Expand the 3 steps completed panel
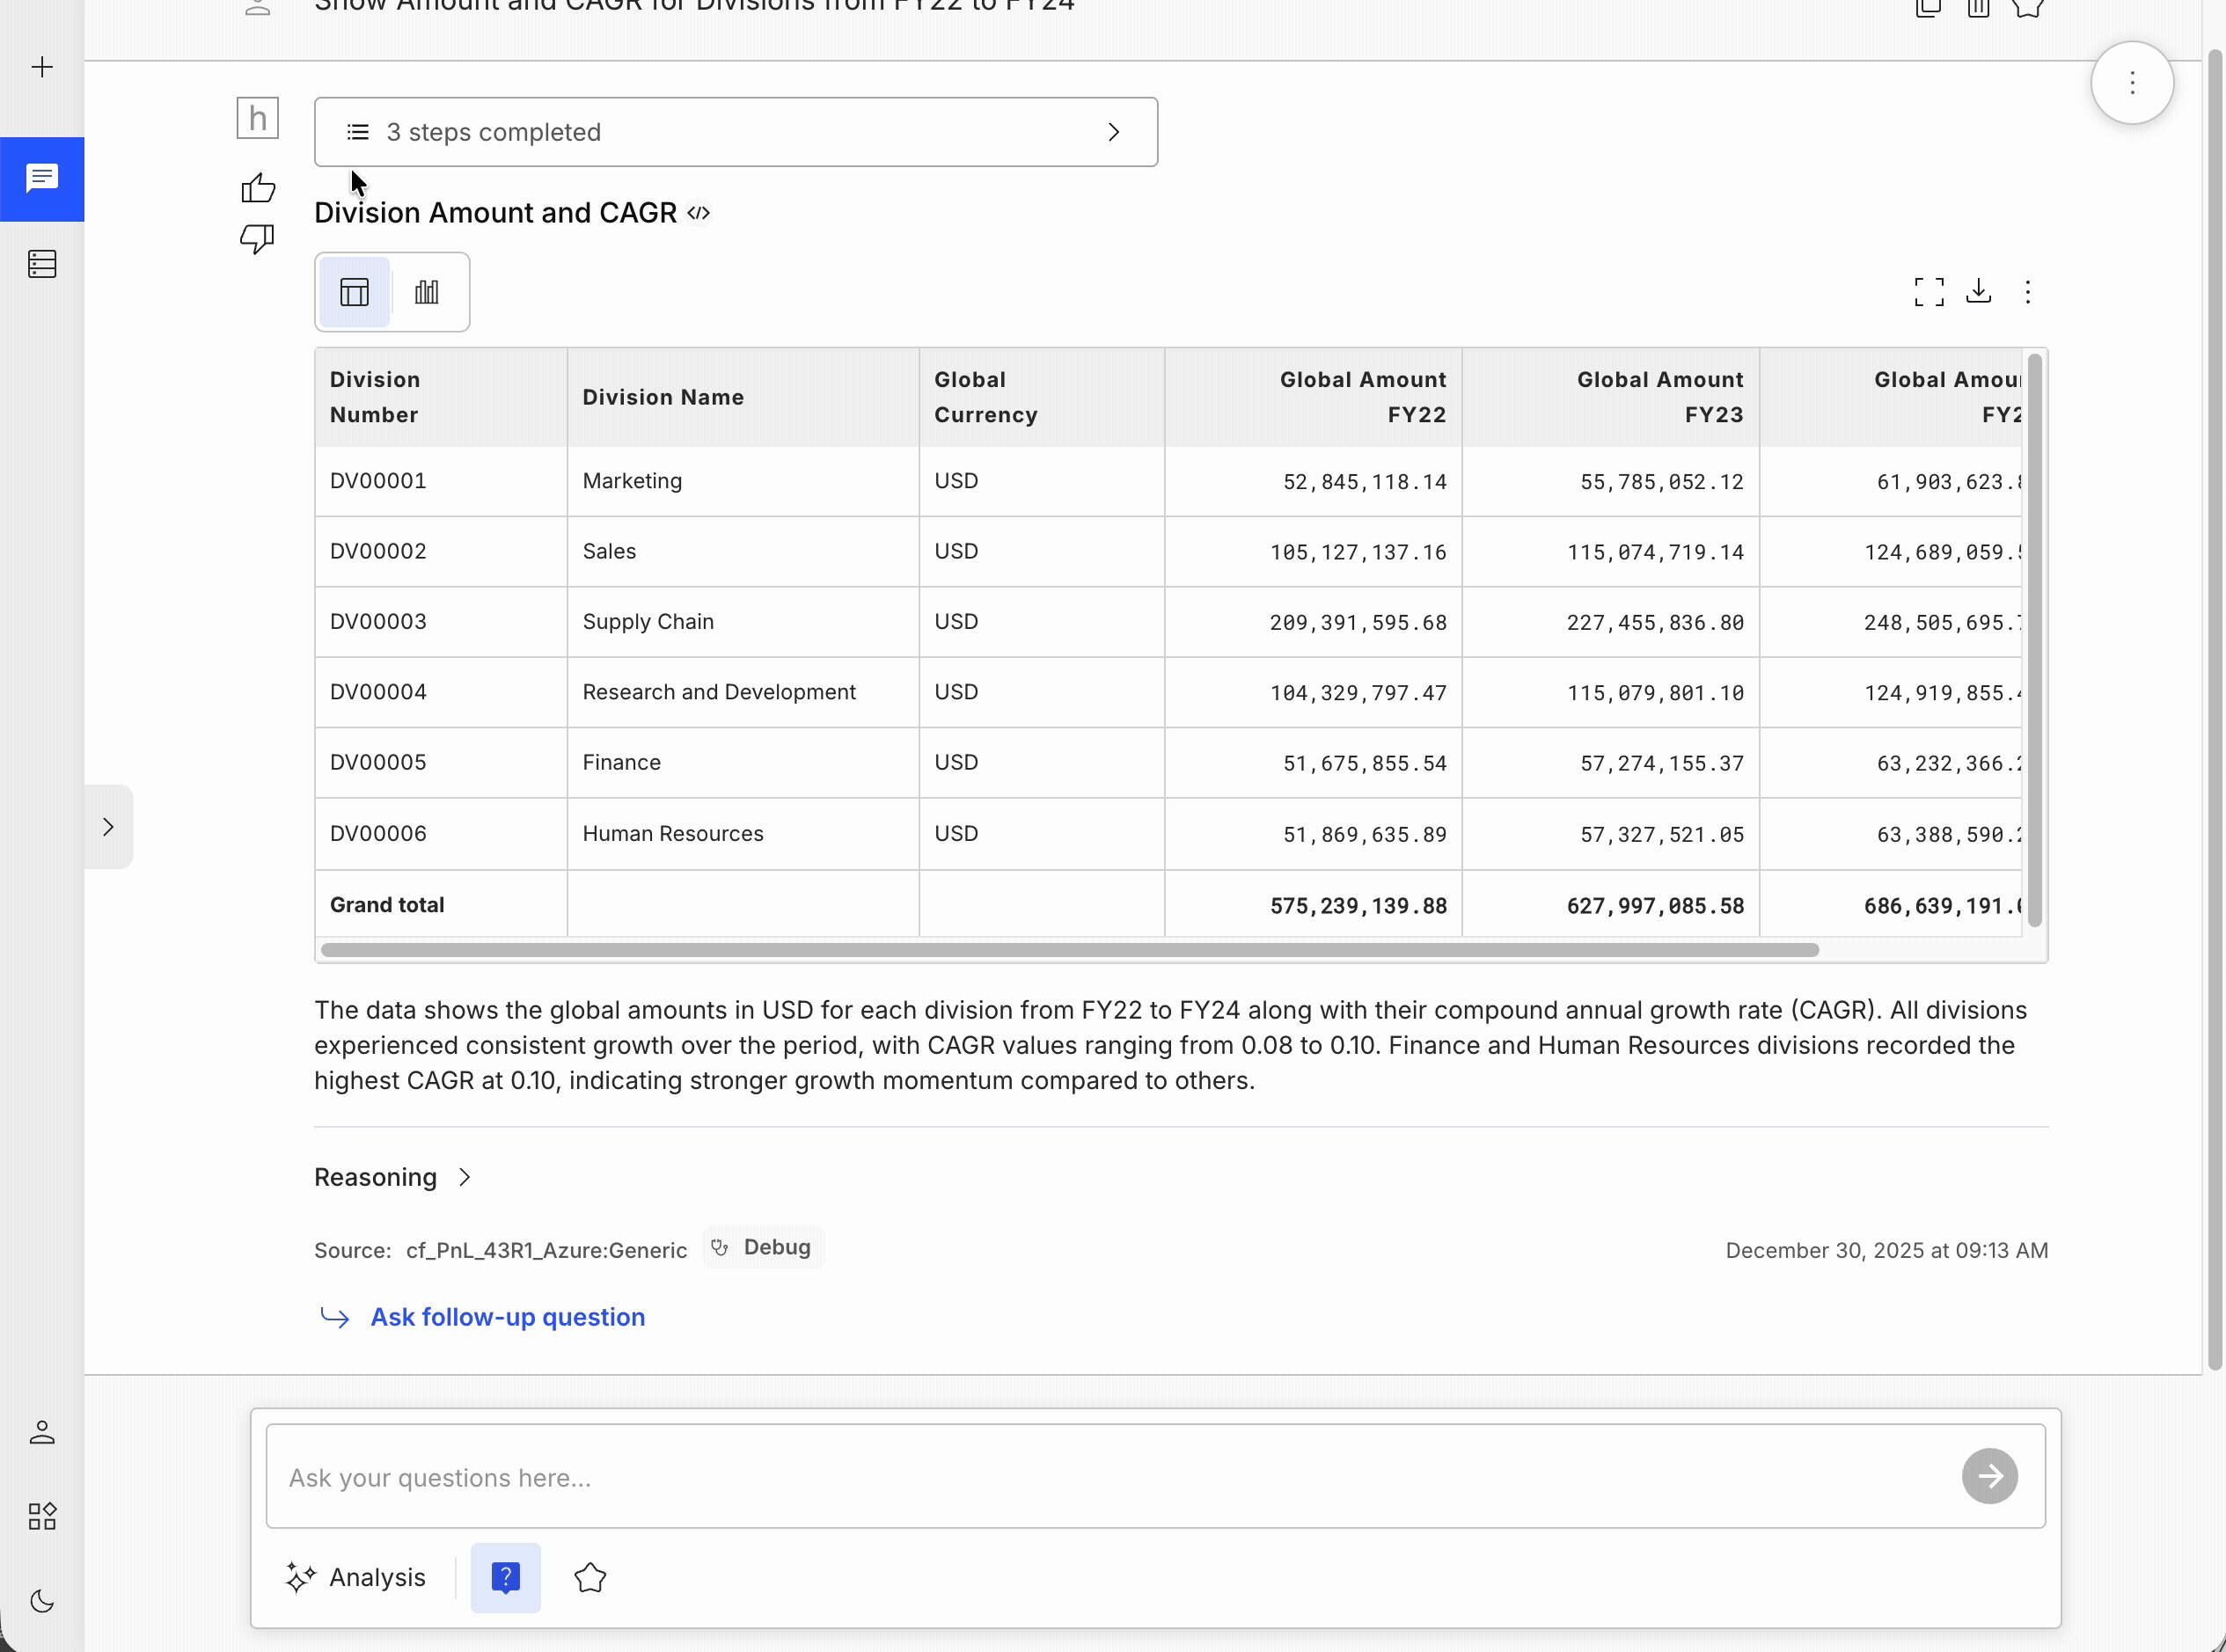Image resolution: width=2226 pixels, height=1652 pixels. tap(736, 132)
